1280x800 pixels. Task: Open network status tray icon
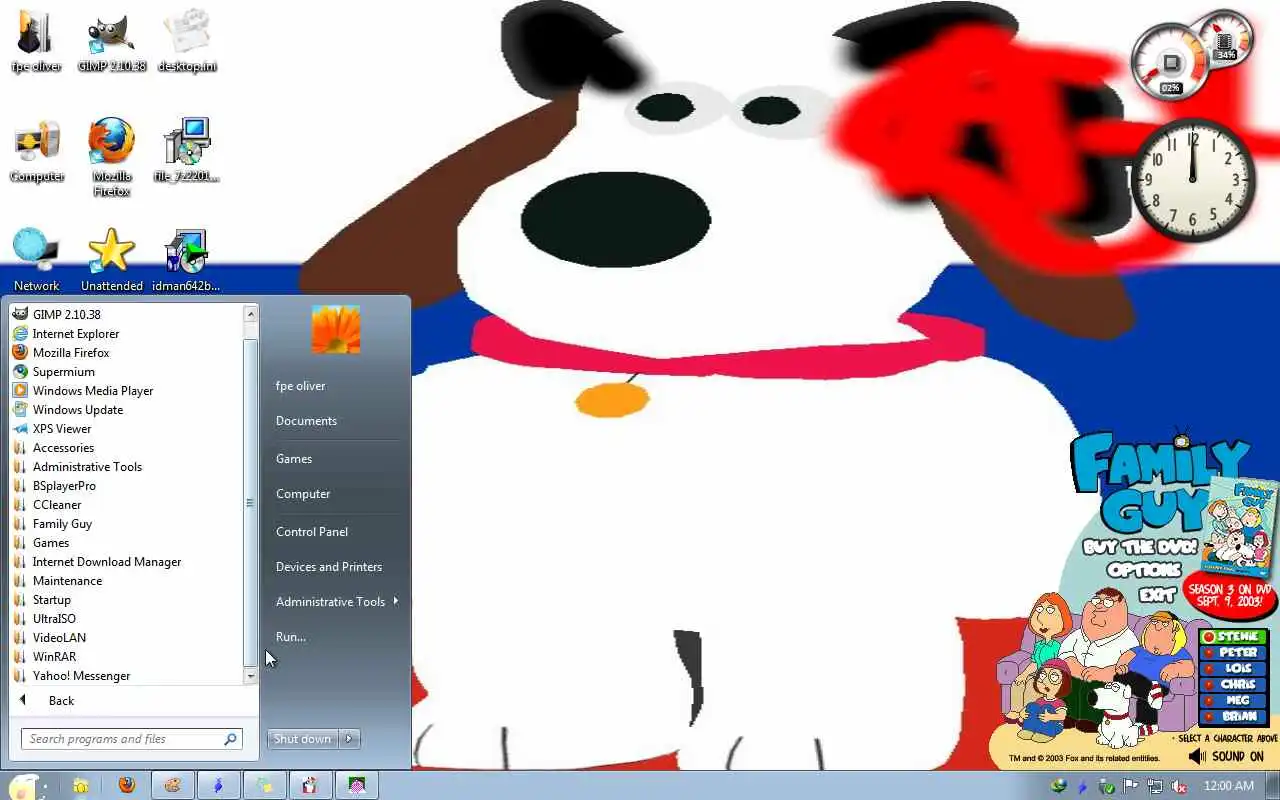1155,786
